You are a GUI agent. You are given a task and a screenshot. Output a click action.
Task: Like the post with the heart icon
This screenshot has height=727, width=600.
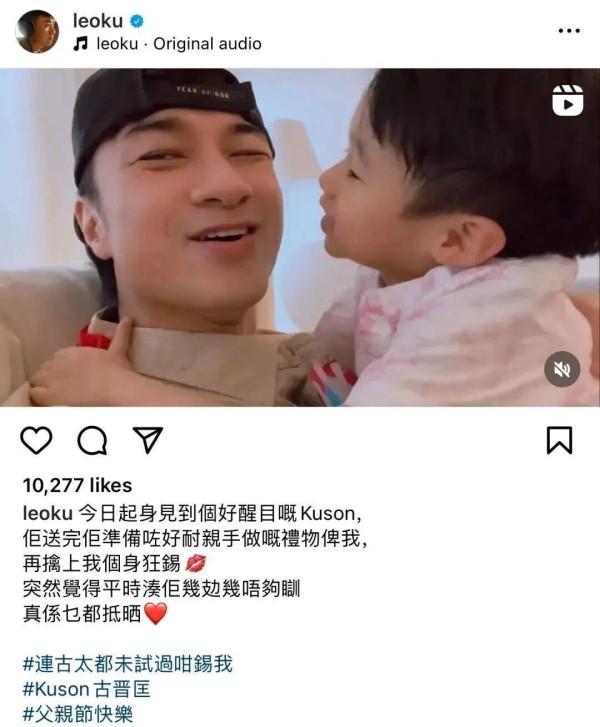pos(36,440)
